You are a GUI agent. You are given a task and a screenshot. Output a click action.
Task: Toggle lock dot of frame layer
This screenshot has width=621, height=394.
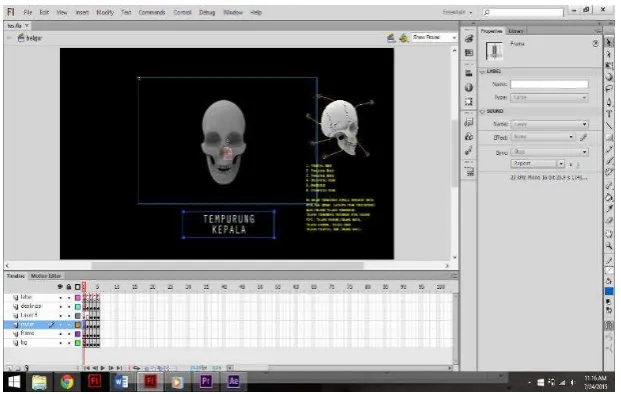69,334
